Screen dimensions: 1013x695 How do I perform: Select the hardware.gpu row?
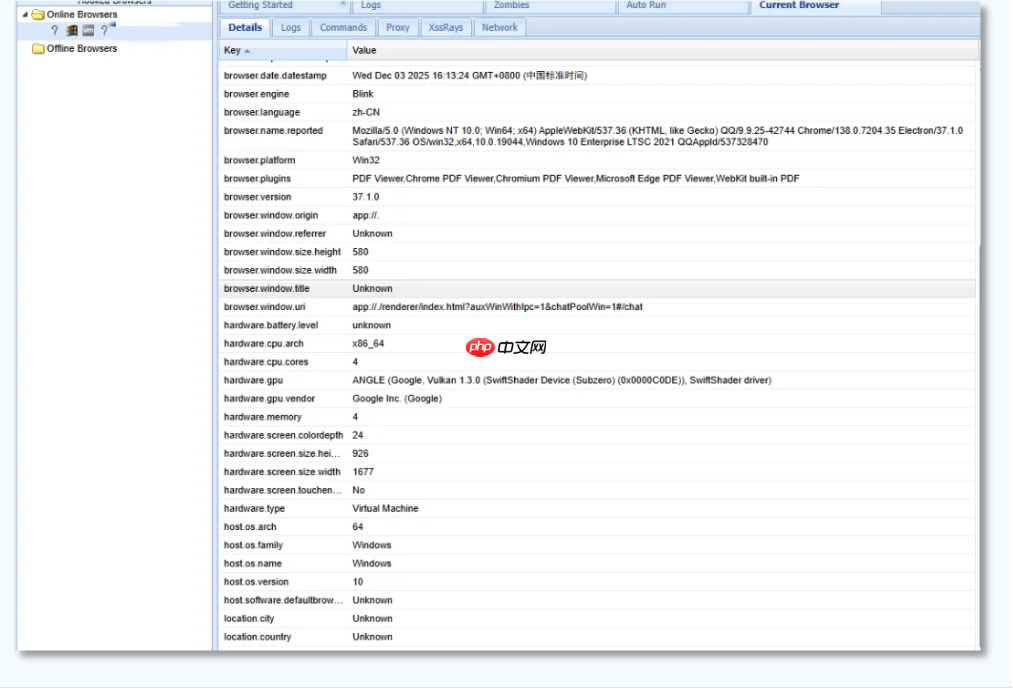click(253, 380)
